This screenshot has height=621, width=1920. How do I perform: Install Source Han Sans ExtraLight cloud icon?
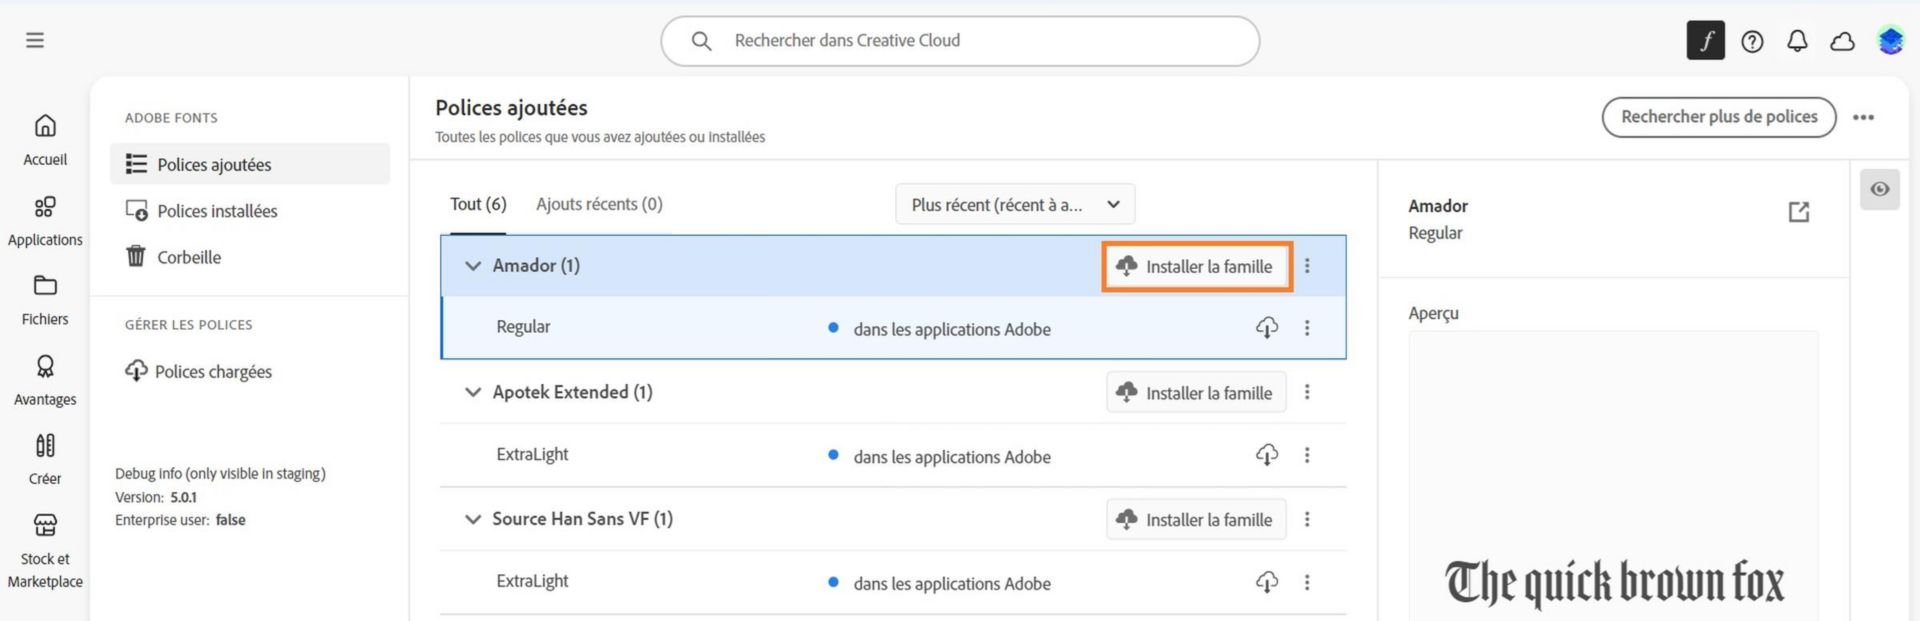1266,582
